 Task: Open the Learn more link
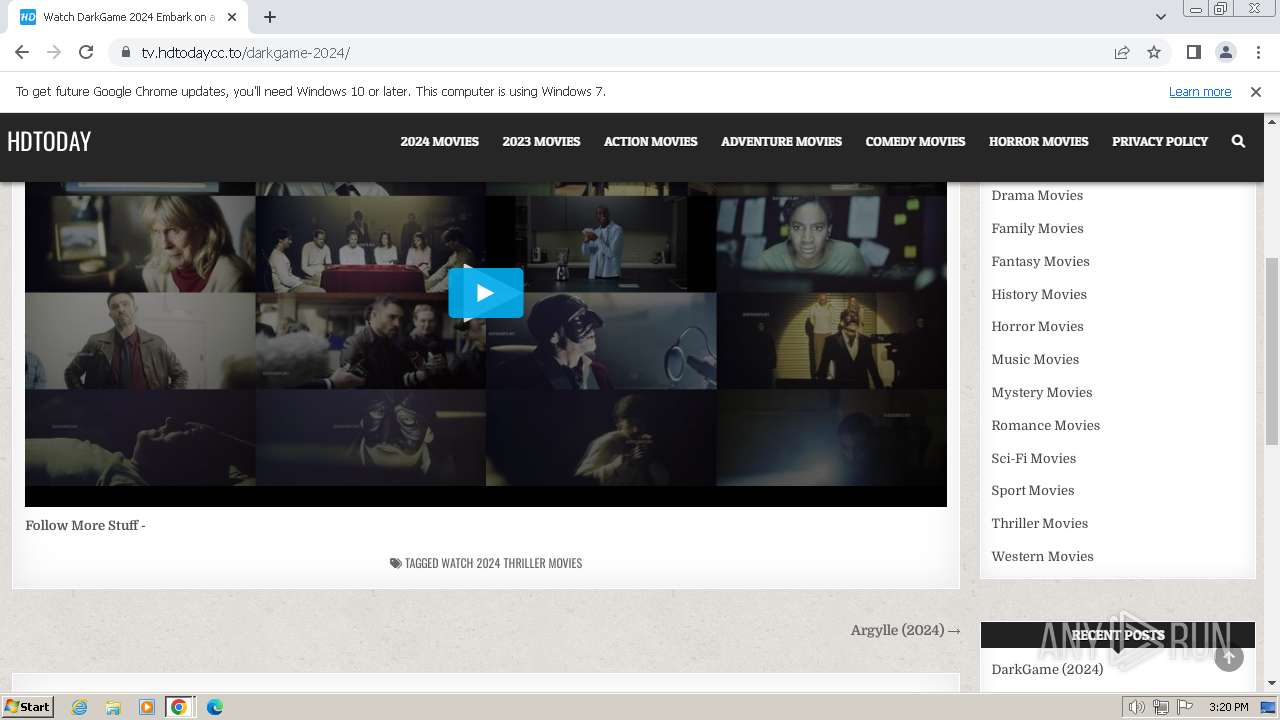click(1200, 91)
